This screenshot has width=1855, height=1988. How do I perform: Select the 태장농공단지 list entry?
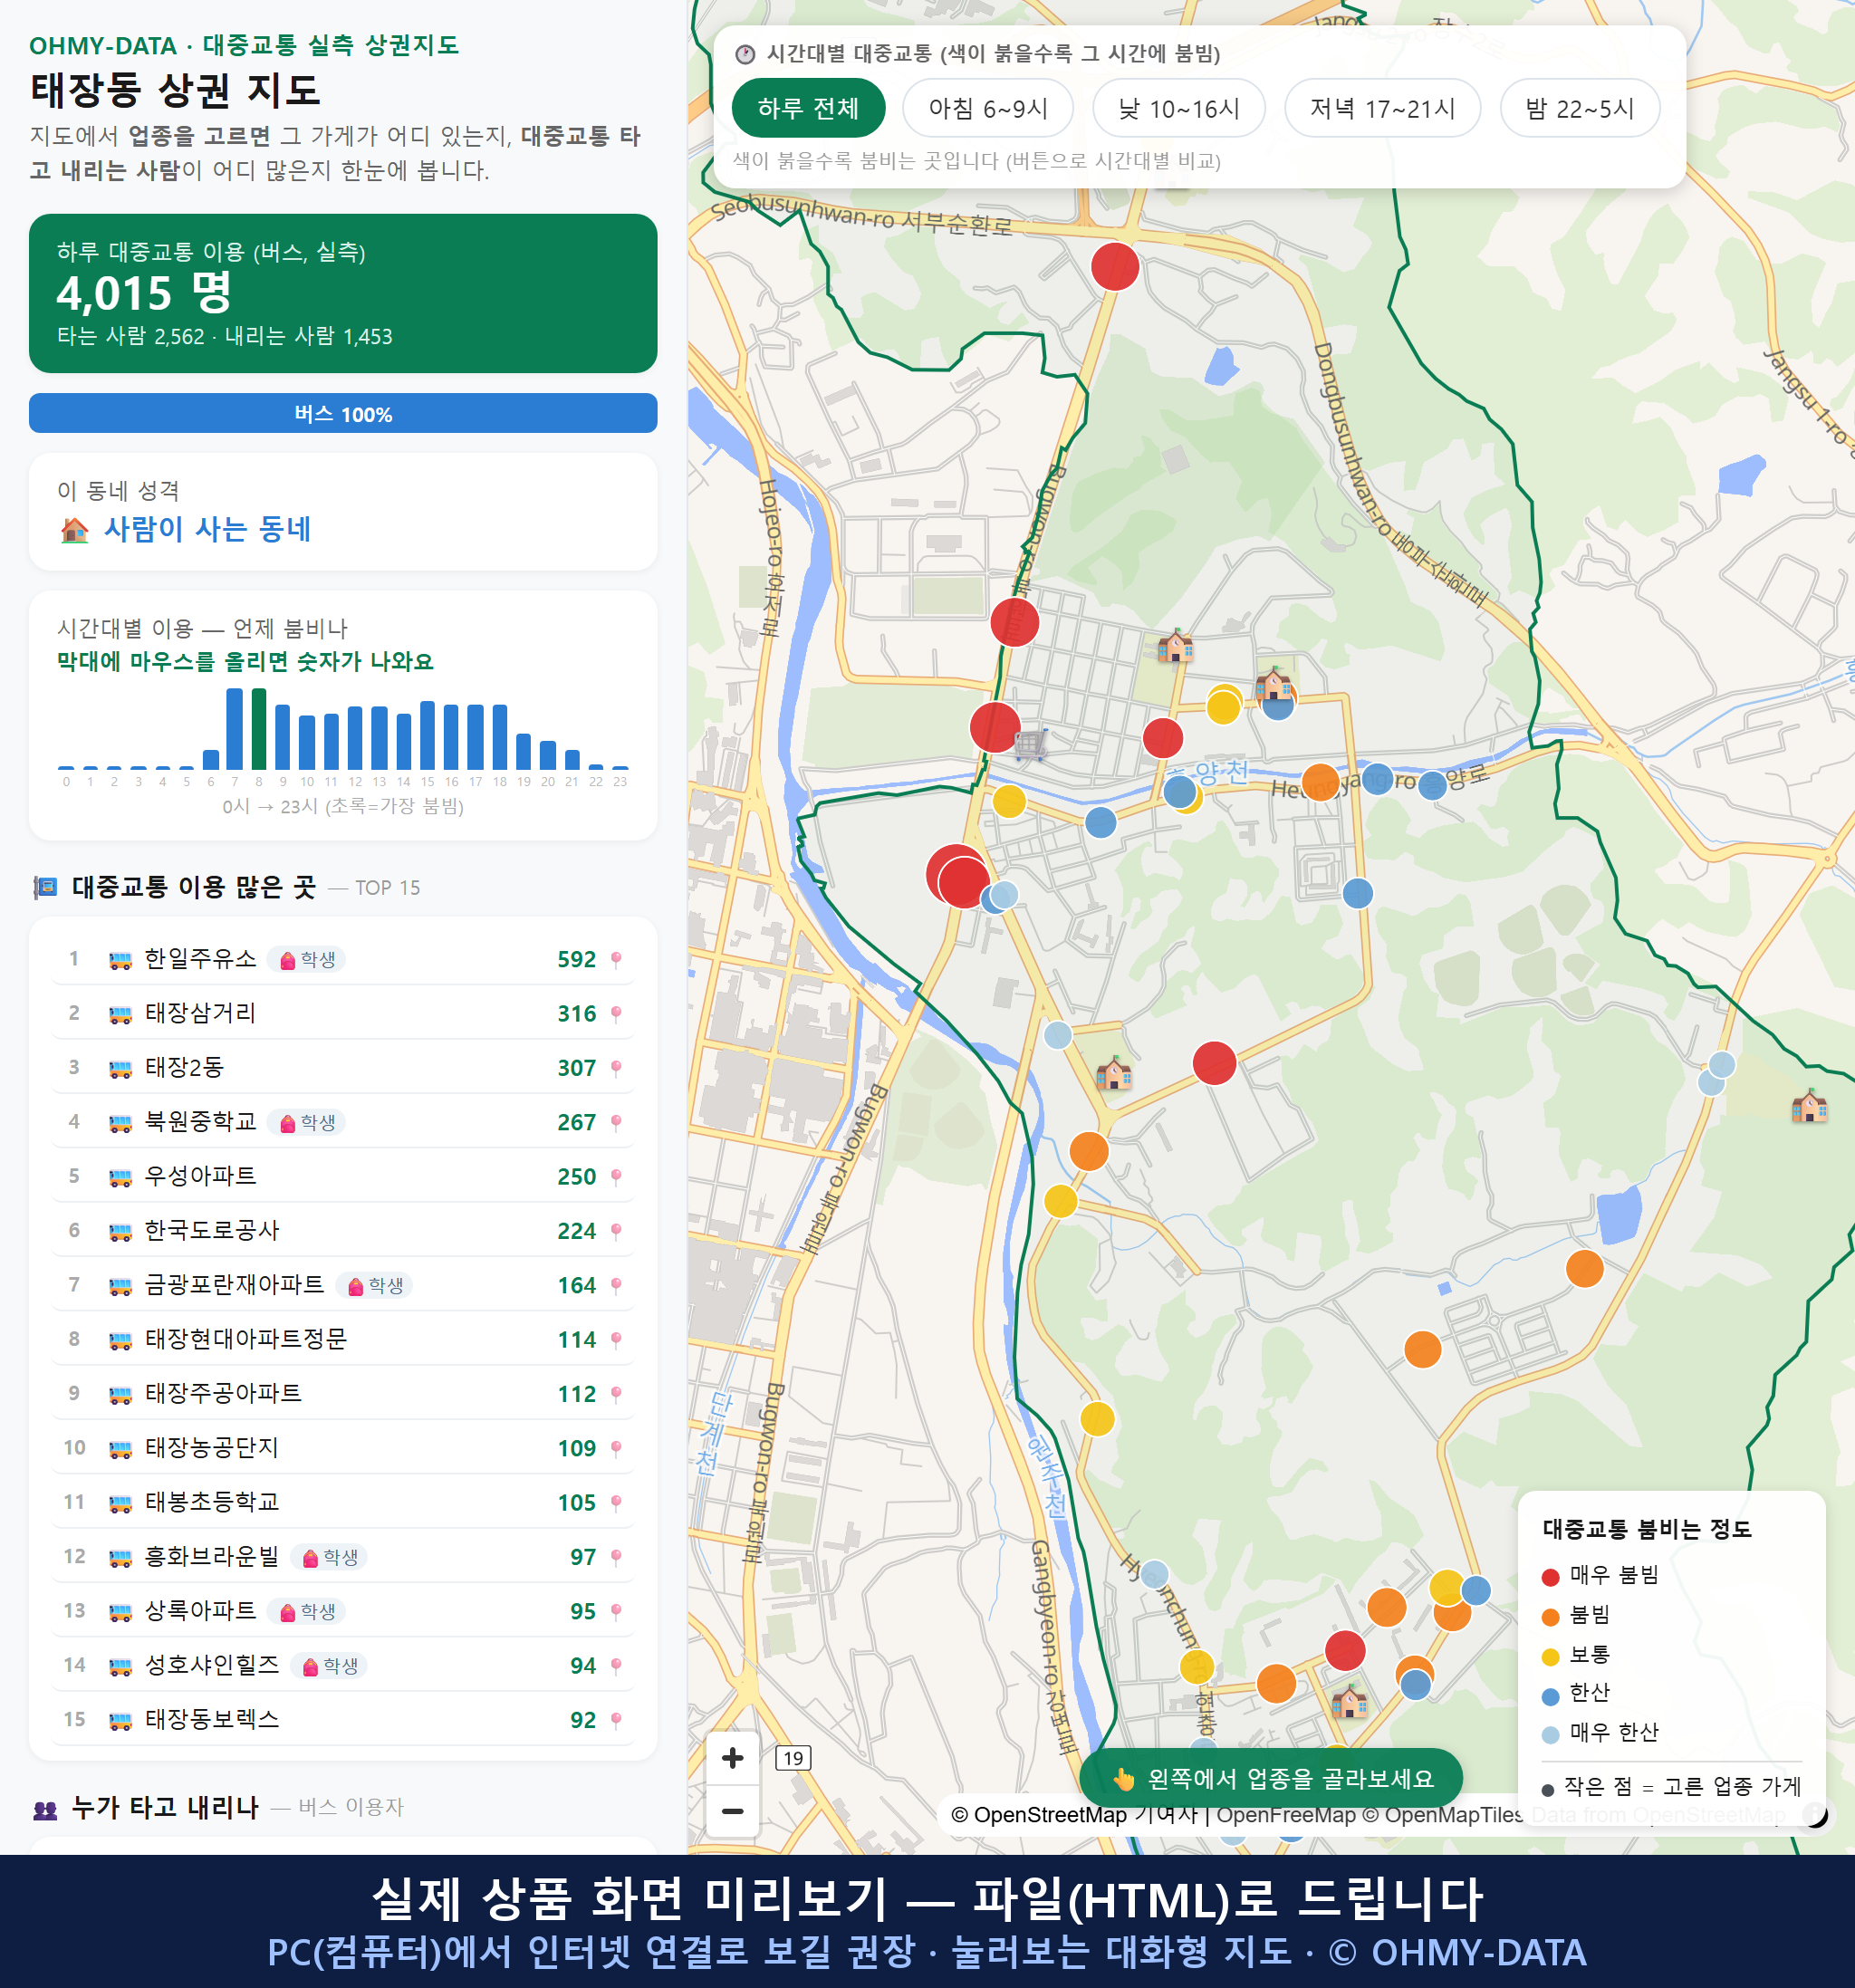pos(343,1449)
